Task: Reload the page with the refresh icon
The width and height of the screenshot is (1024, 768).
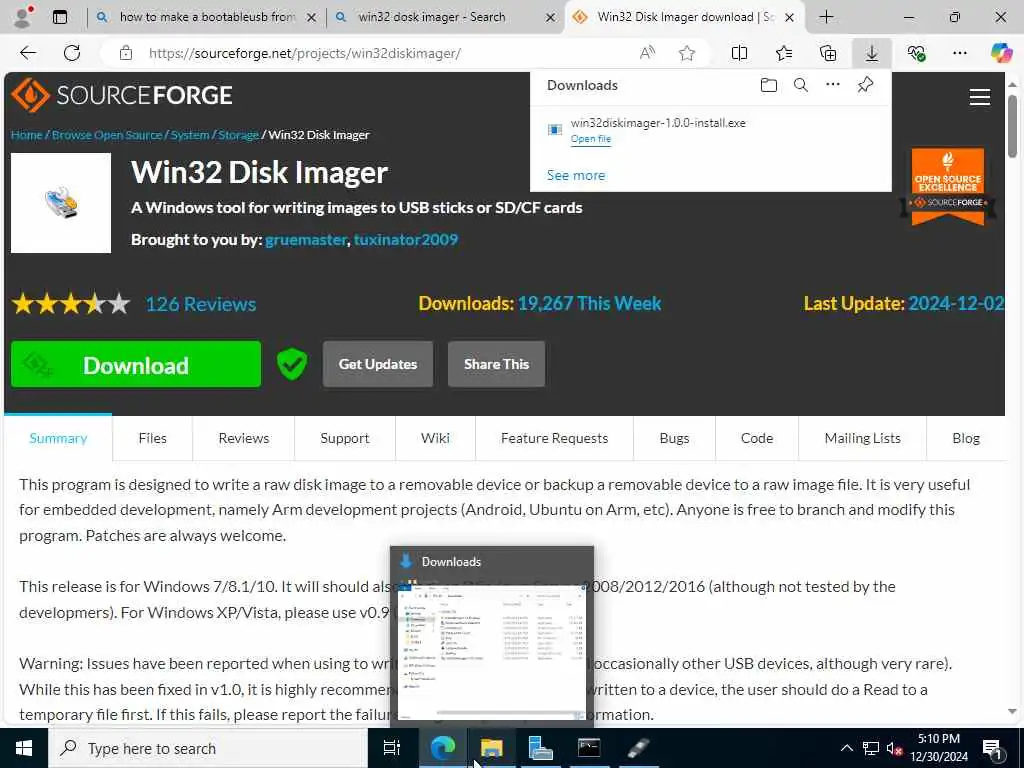Action: [72, 53]
